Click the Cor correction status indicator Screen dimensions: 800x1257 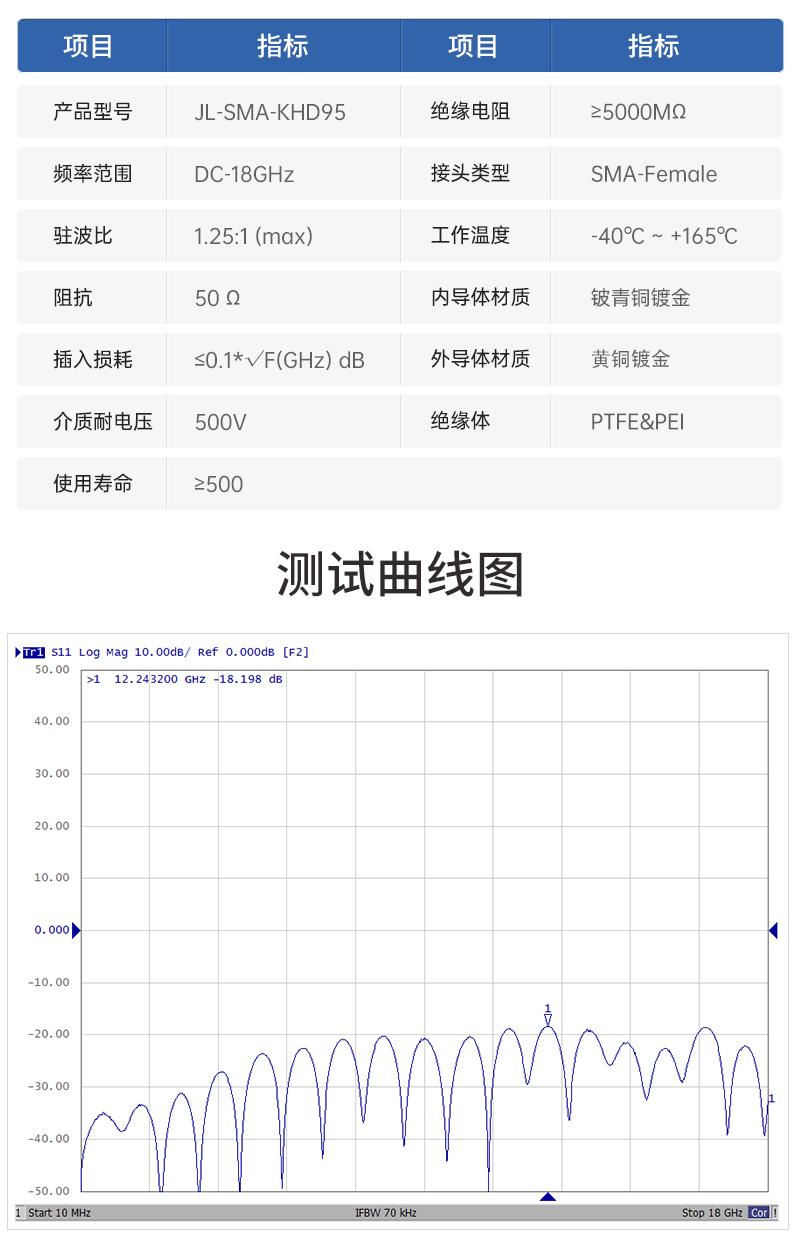pyautogui.click(x=760, y=1213)
